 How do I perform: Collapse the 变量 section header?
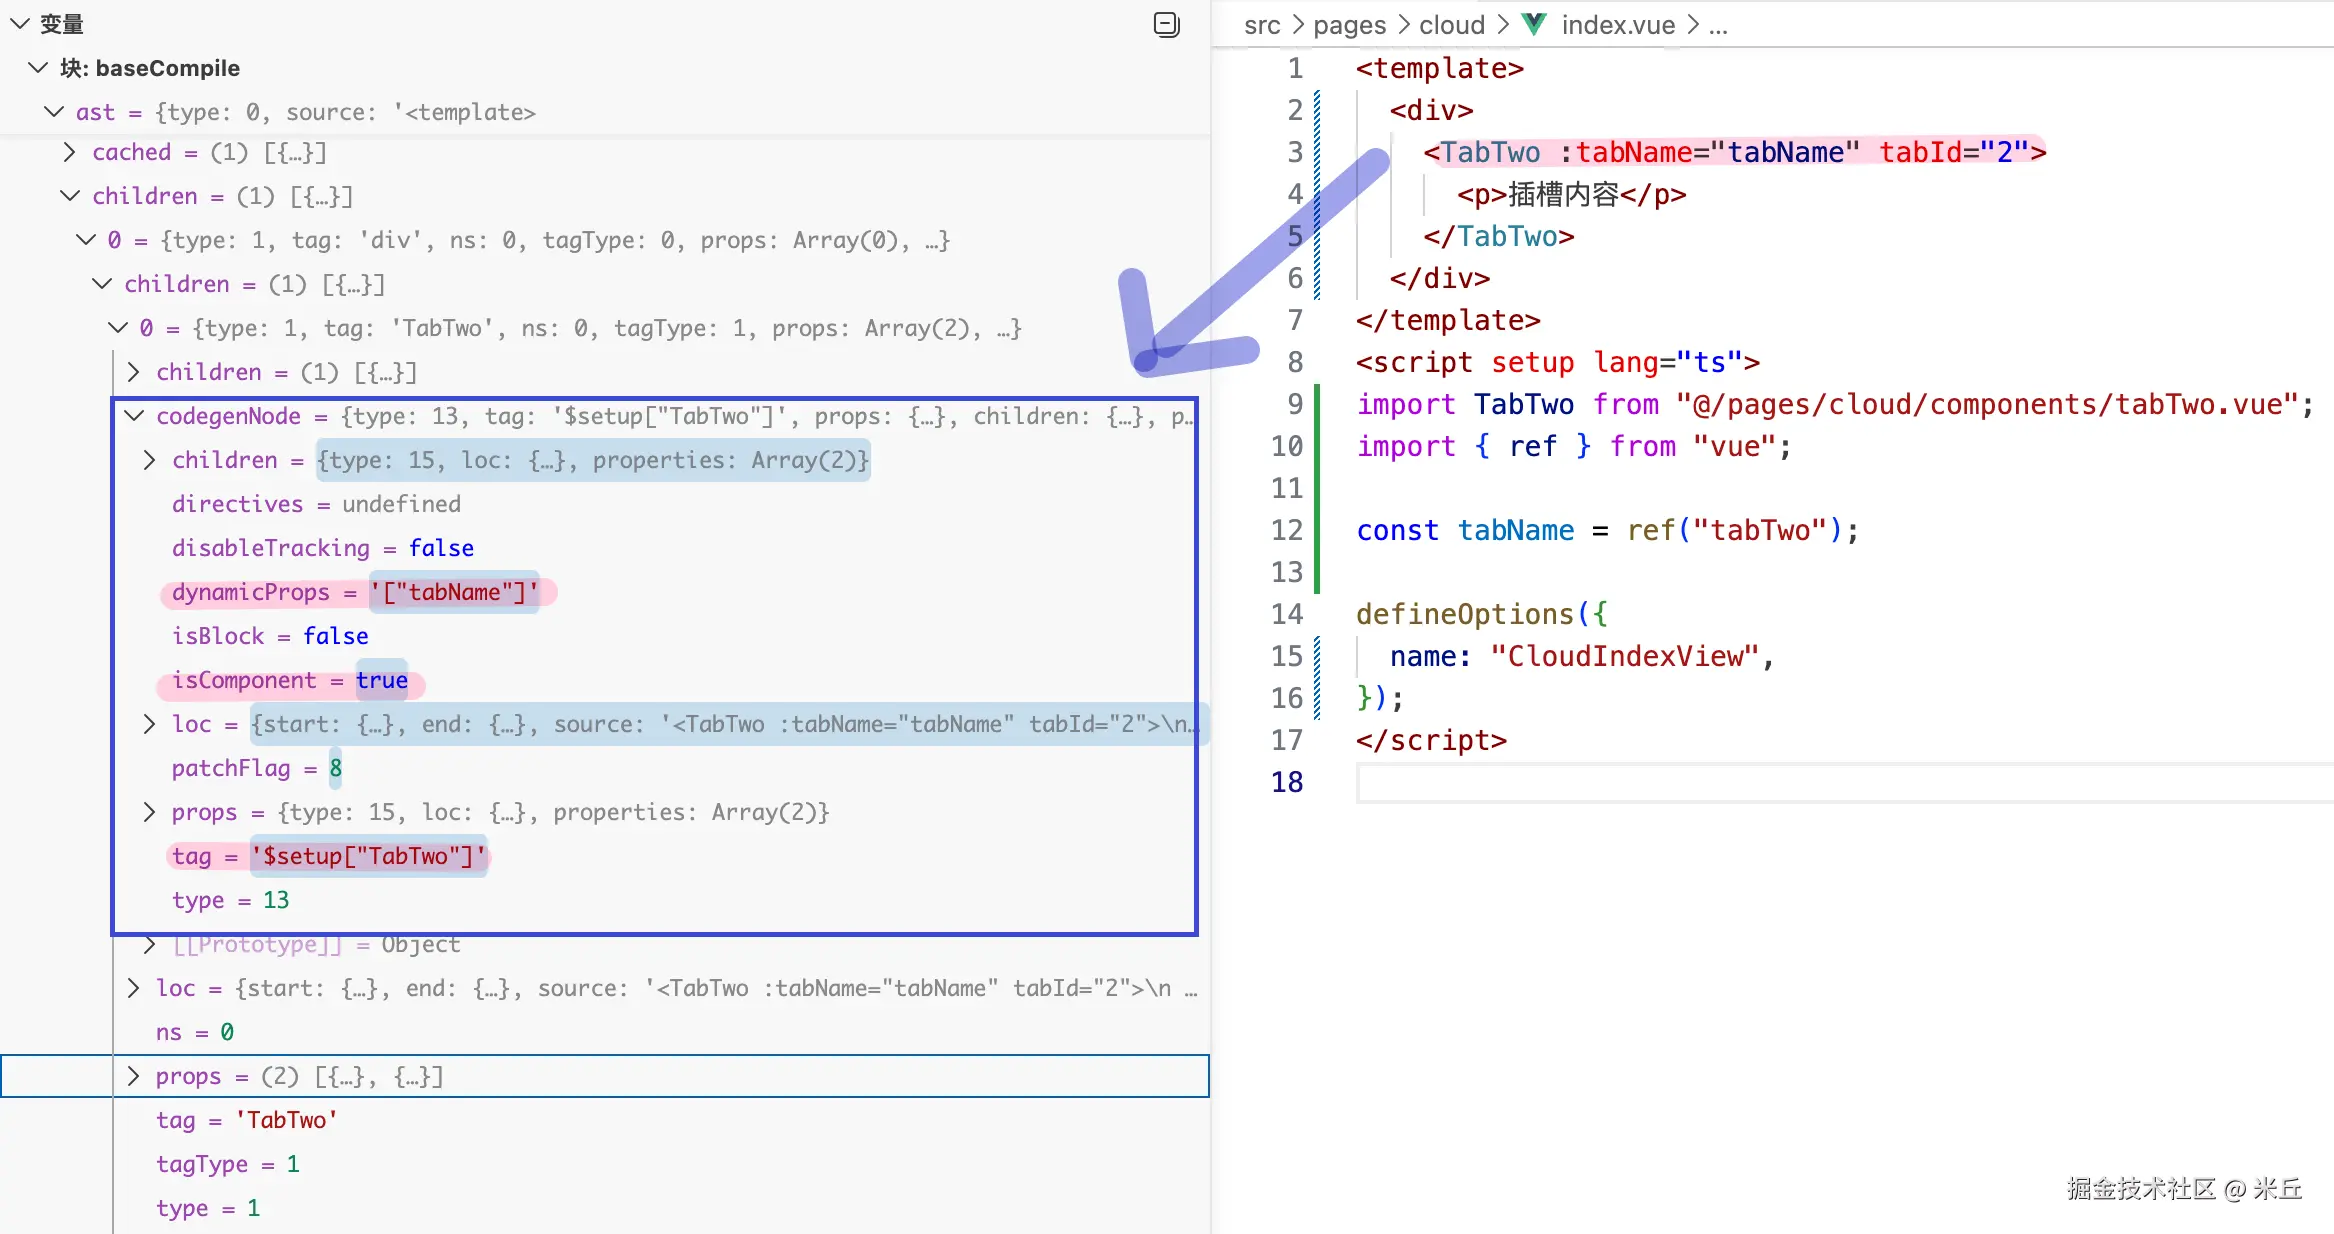click(19, 24)
